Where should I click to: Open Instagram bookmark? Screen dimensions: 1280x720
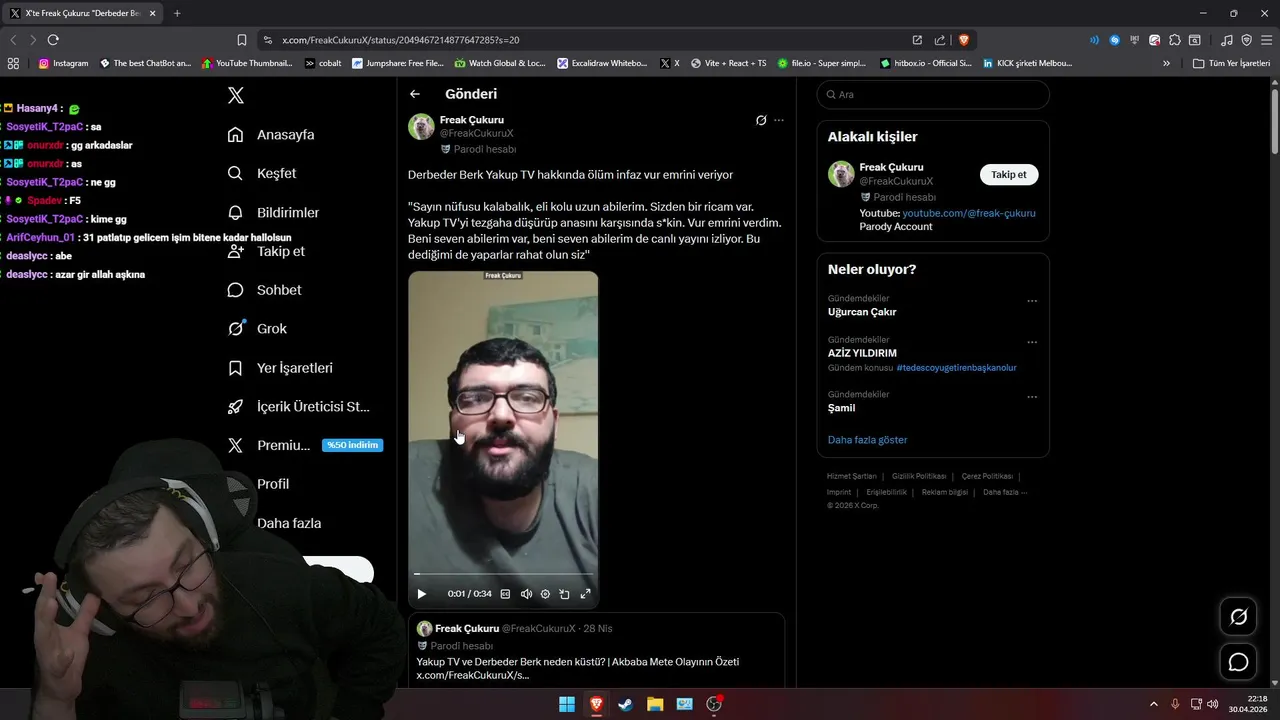click(x=64, y=63)
